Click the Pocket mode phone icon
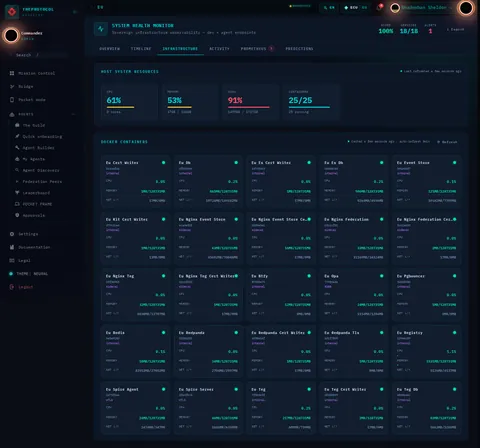Image resolution: width=480 pixels, height=448 pixels. coord(12,100)
